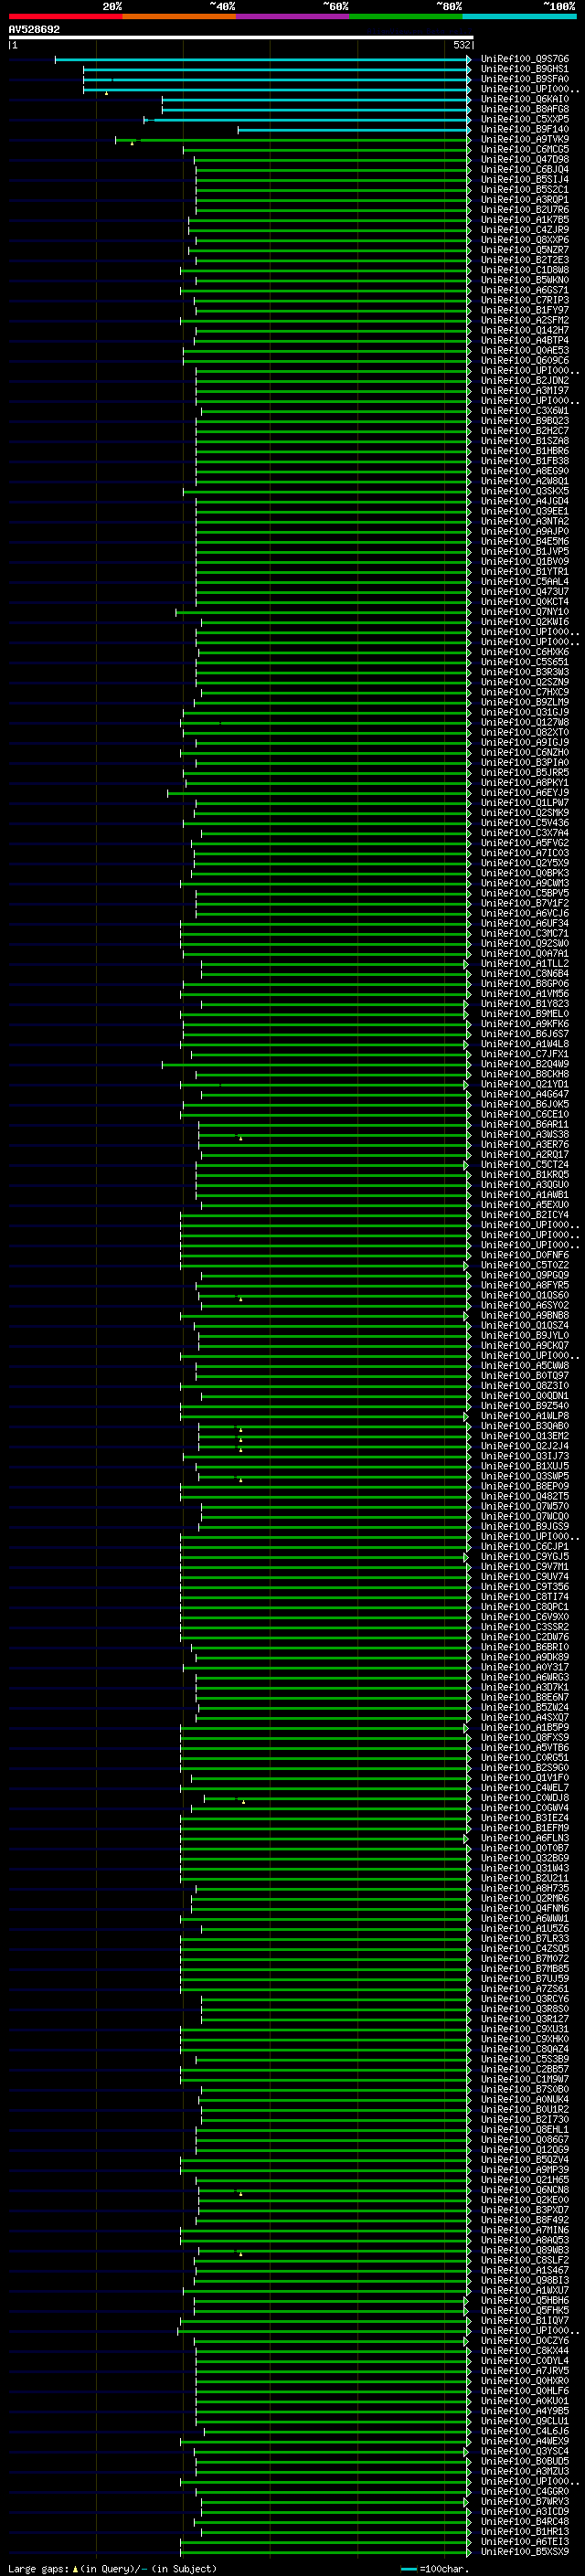
Task: Open hit UniRef100_B9SFA0
Action: coord(525,79)
